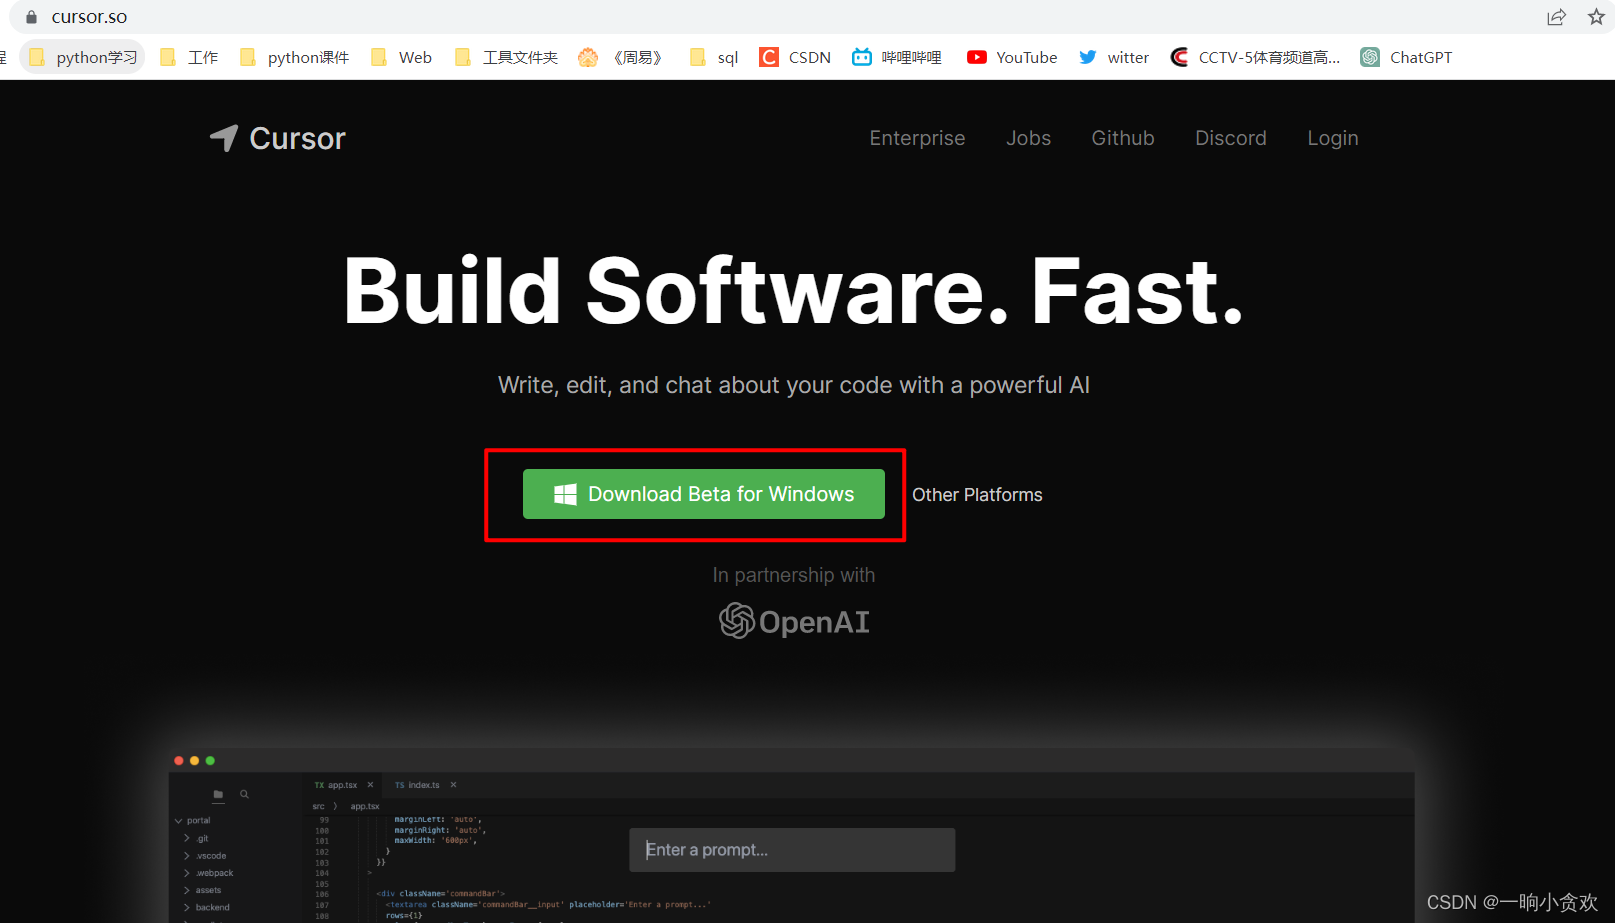Click the green maximize dot of preview window

(x=210, y=761)
